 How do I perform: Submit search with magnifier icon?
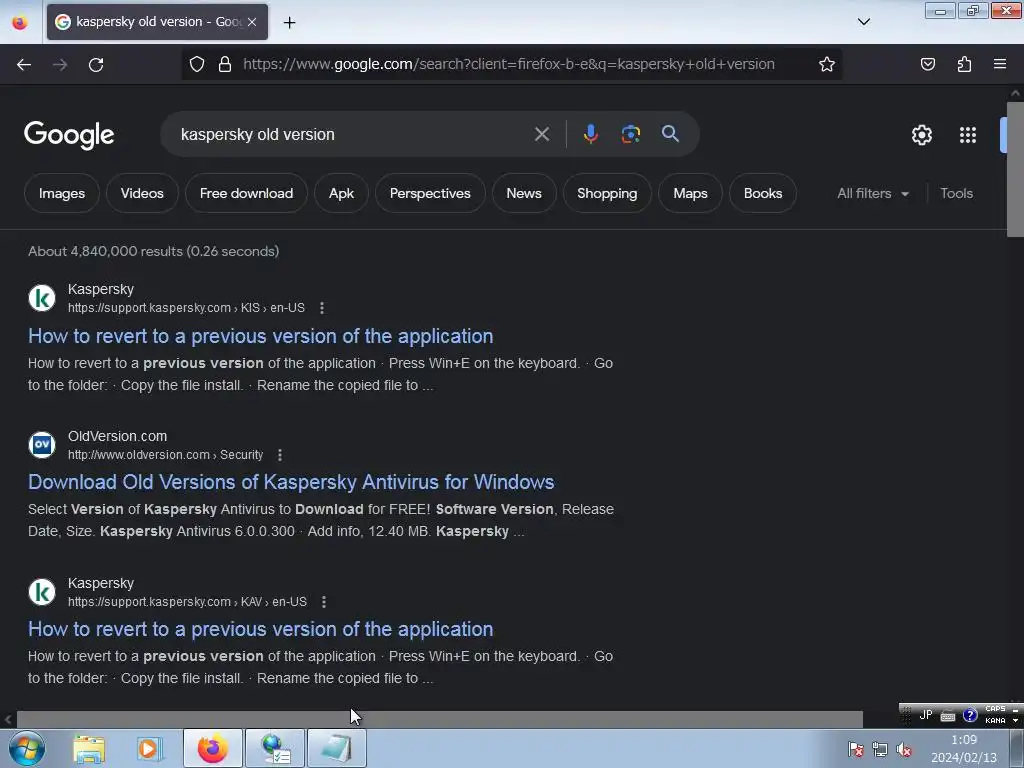pyautogui.click(x=670, y=134)
